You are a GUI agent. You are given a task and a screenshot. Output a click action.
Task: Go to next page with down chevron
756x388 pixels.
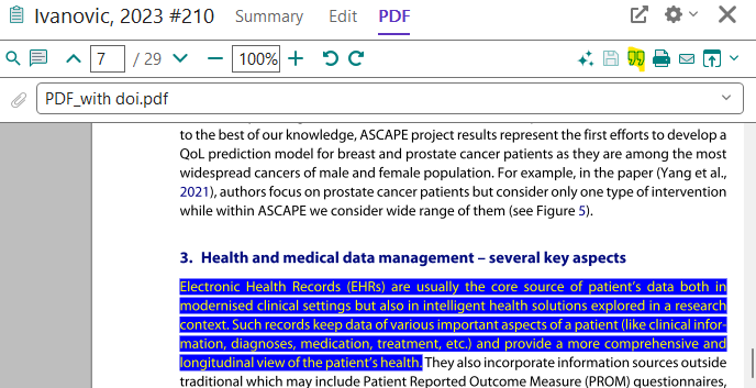tap(180, 59)
